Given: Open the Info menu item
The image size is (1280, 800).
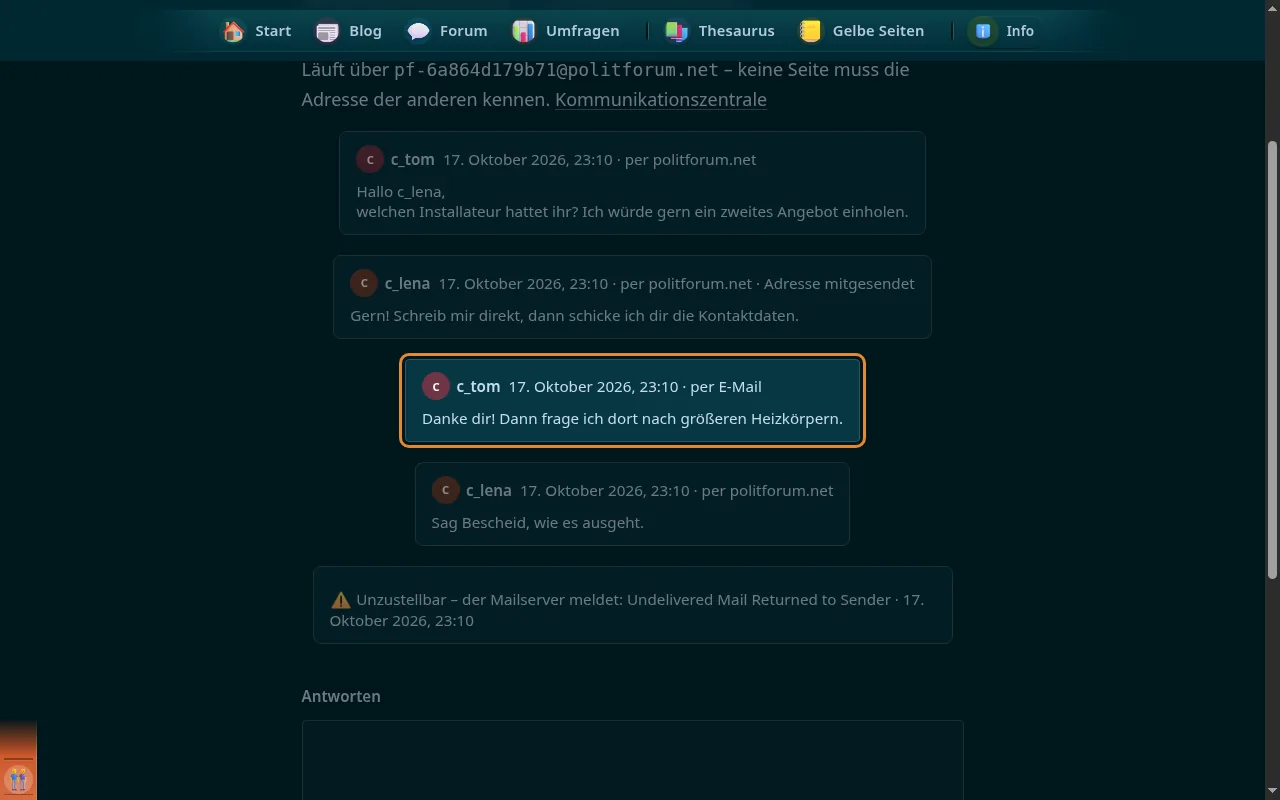Looking at the screenshot, I should (1003, 31).
